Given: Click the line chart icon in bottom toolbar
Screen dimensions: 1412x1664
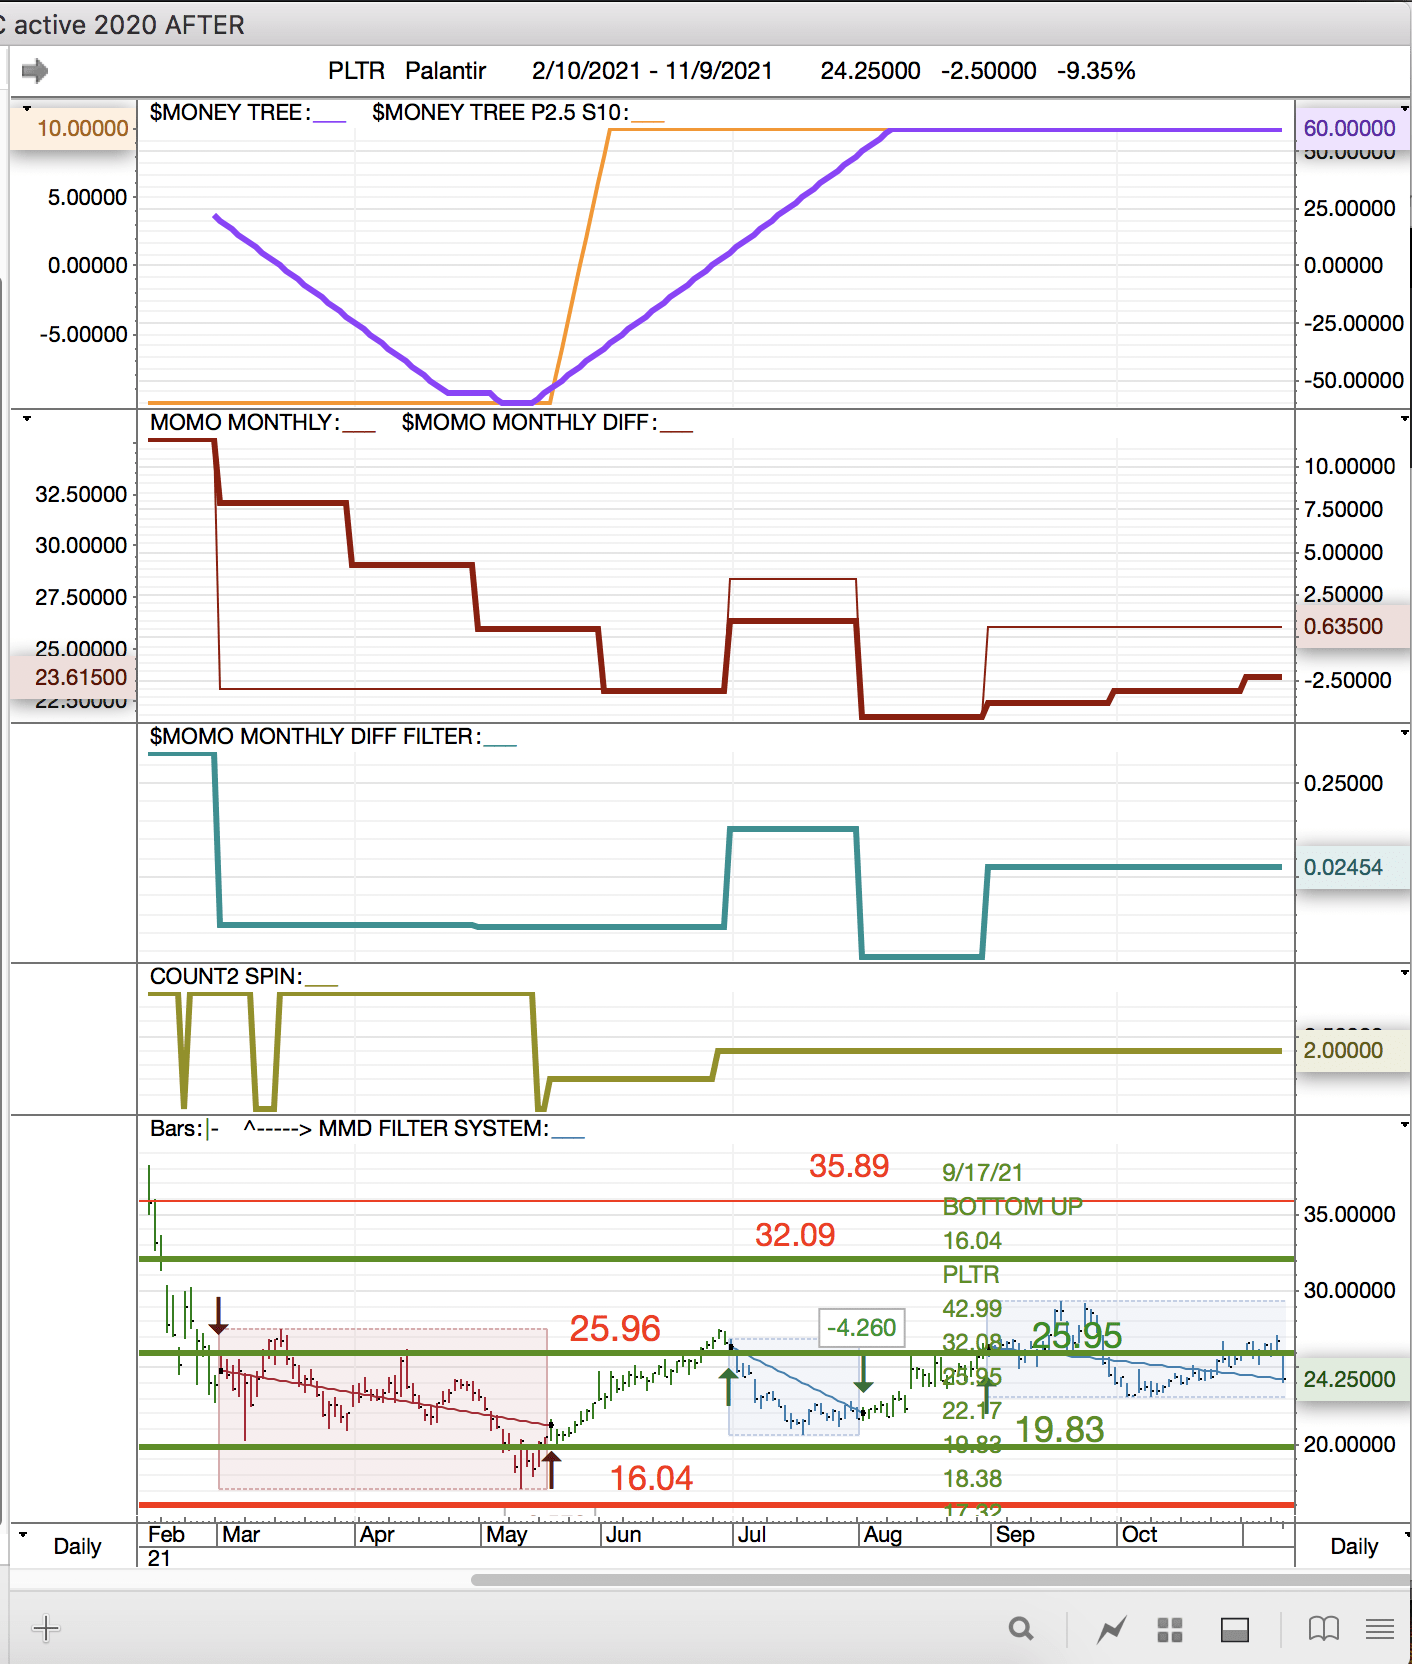Looking at the screenshot, I should click(x=1111, y=1630).
